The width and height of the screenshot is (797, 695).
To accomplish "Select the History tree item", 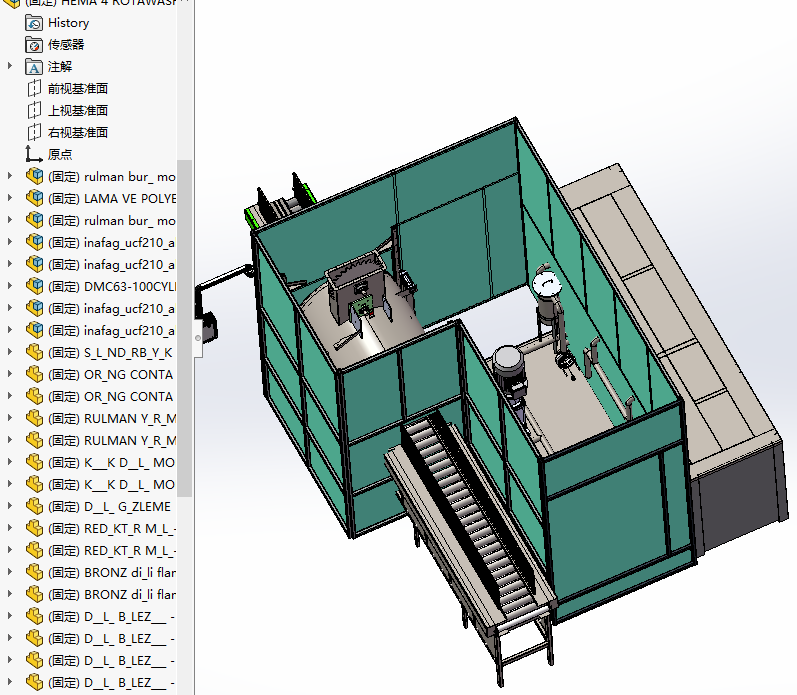I will (68, 23).
